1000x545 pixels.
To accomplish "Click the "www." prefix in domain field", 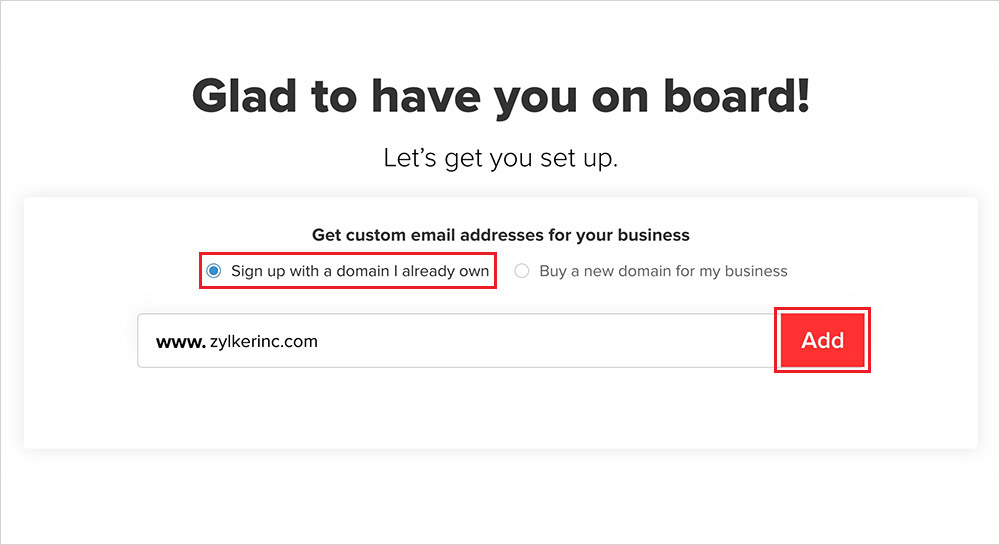I will click(180, 342).
